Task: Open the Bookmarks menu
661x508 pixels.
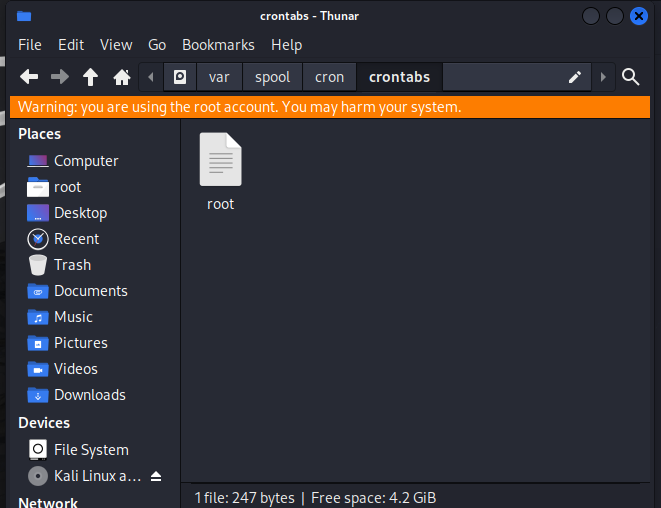Action: click(x=218, y=45)
